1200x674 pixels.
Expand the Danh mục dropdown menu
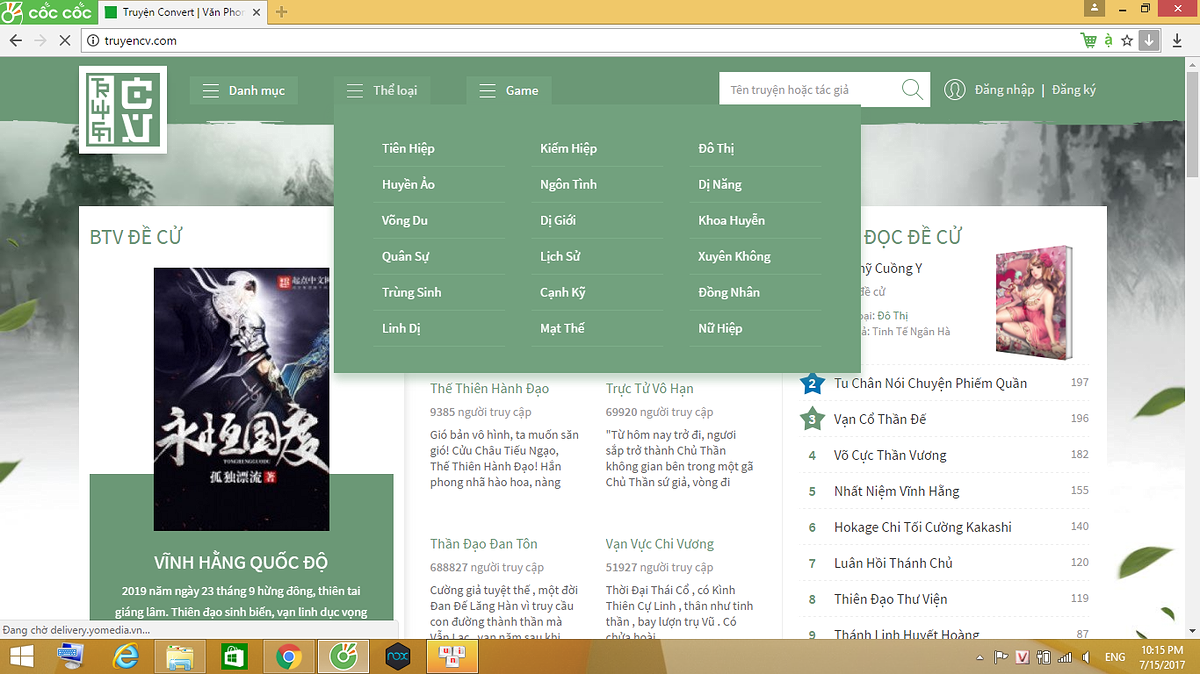(244, 91)
